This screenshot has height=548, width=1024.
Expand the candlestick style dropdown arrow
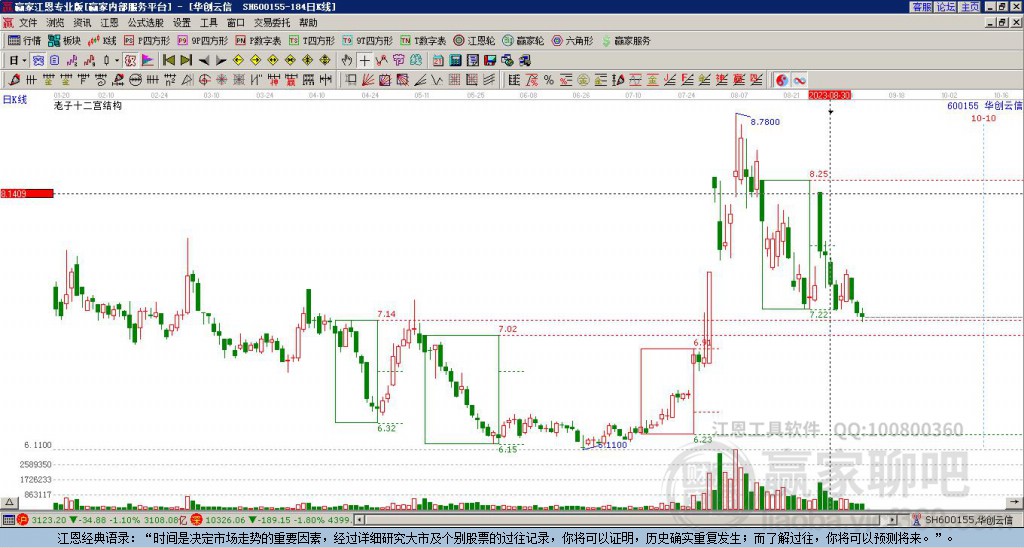pos(117,60)
